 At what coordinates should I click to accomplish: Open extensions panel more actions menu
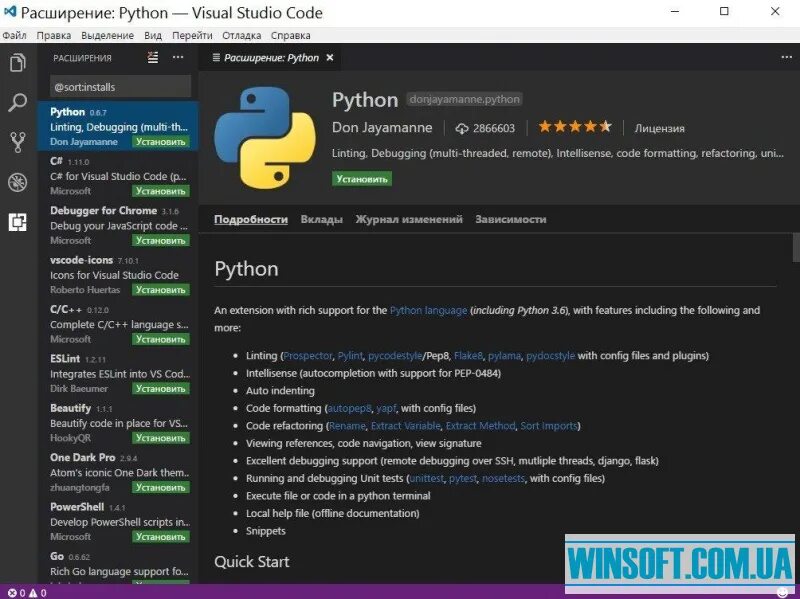[178, 57]
